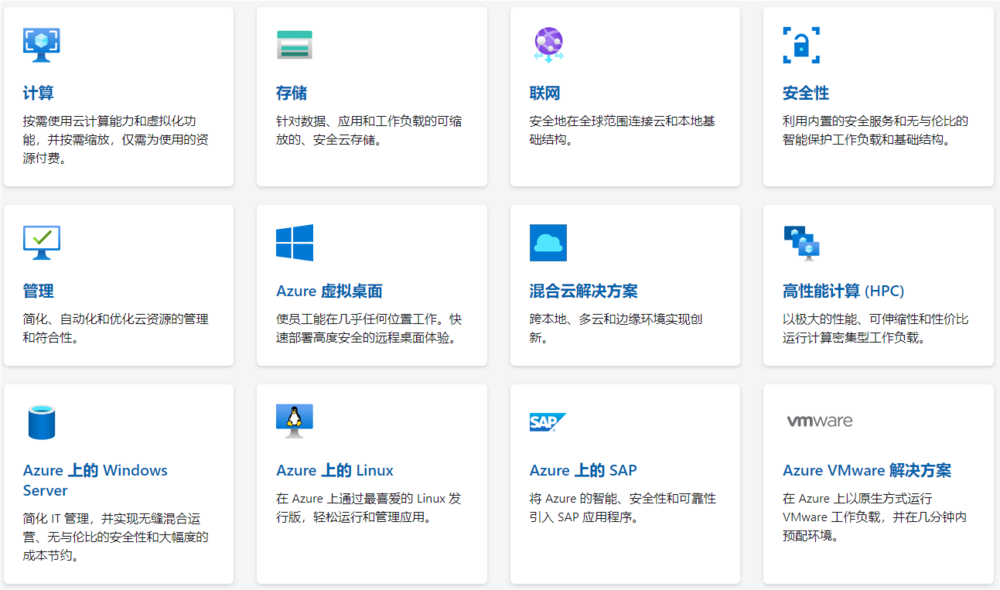Click the 管理 monitor checkmark icon
The image size is (1000, 590).
click(x=42, y=242)
